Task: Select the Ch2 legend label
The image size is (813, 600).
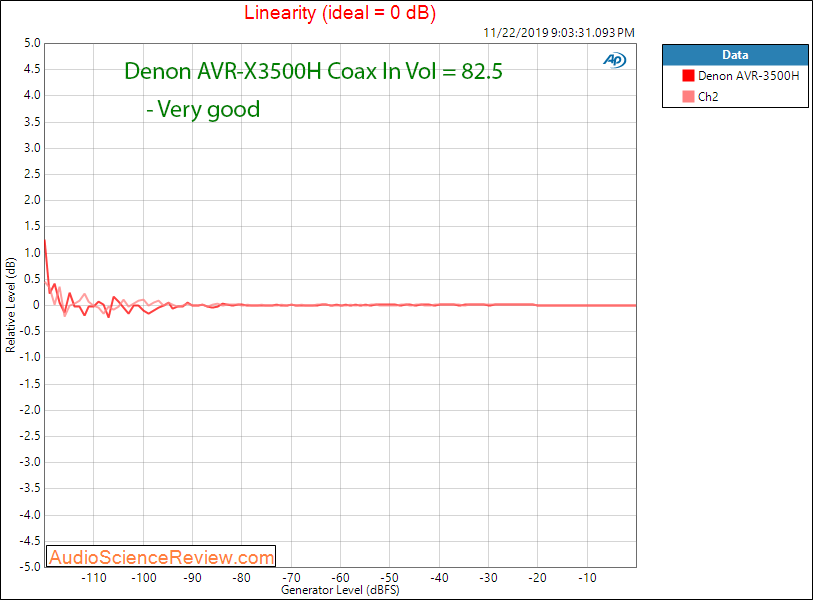Action: (708, 96)
